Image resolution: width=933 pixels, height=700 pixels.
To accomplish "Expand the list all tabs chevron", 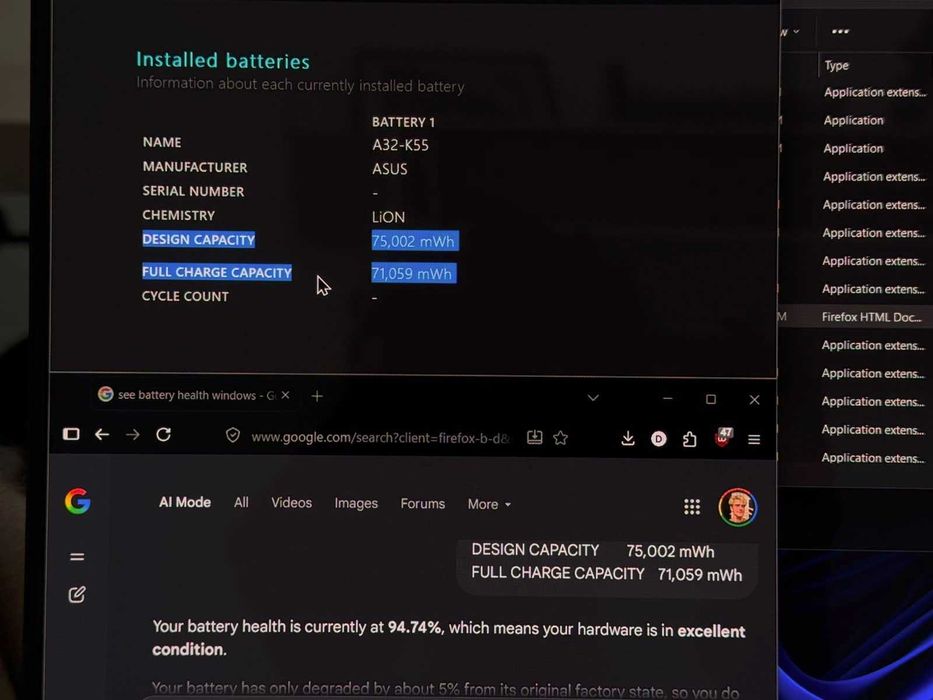I will pyautogui.click(x=593, y=398).
